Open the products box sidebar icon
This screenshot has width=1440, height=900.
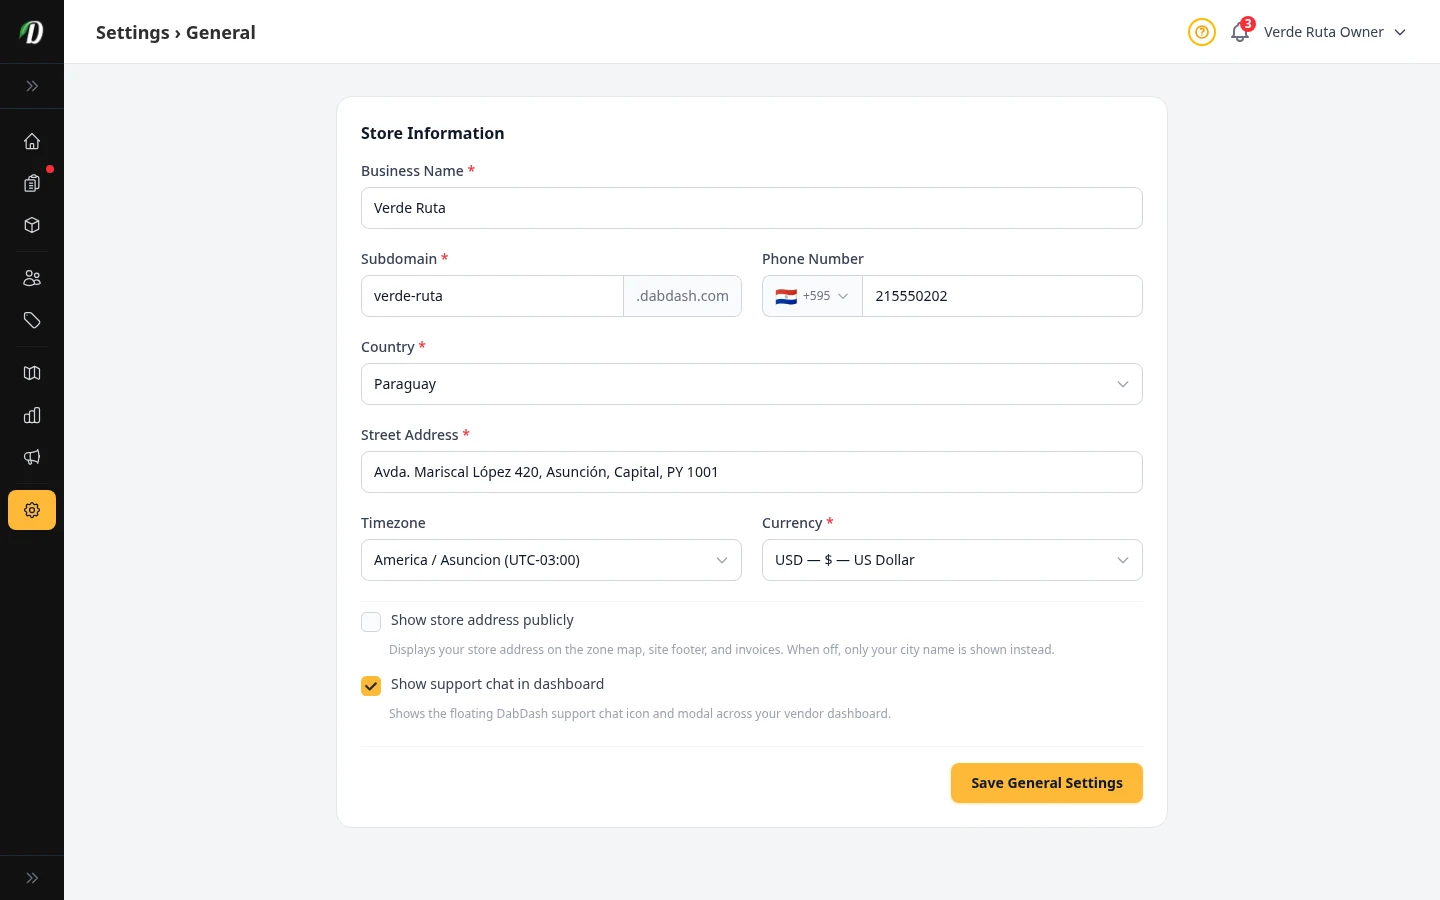pos(32,225)
